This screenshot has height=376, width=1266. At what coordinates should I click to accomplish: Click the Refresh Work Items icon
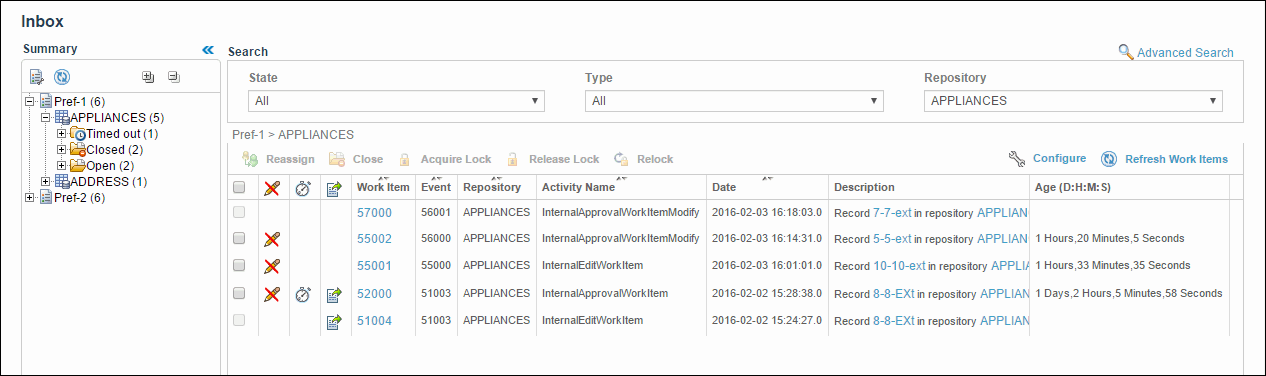click(x=1108, y=159)
